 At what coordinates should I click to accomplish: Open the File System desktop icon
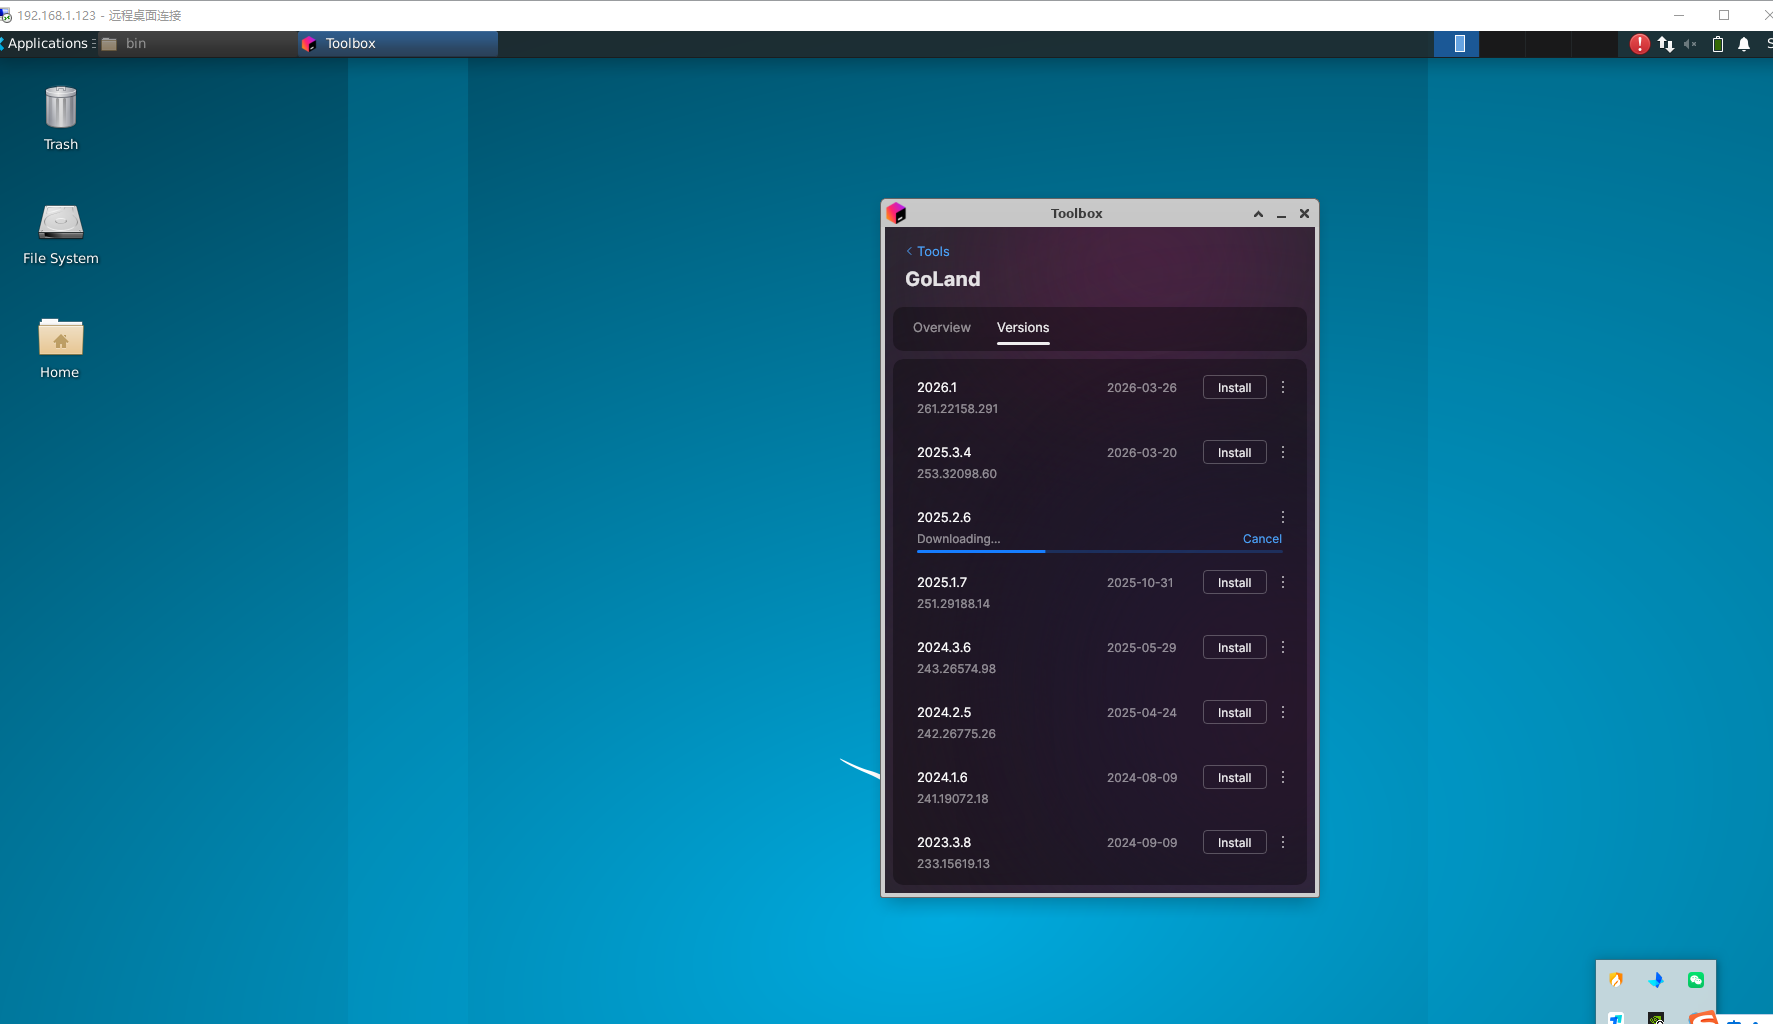pos(61,234)
